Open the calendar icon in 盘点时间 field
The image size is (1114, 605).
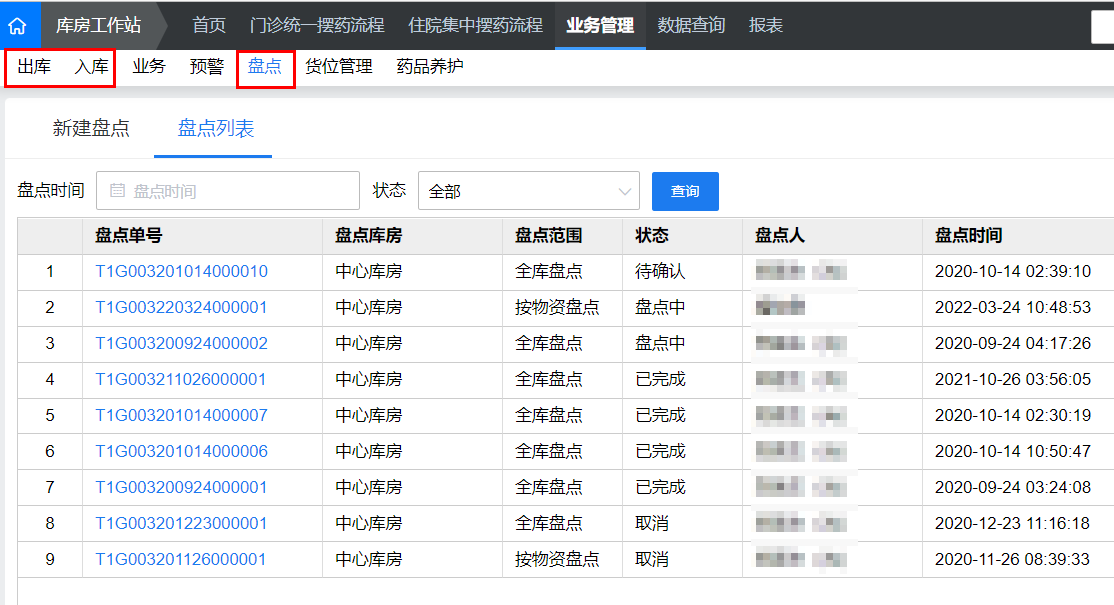coord(114,190)
